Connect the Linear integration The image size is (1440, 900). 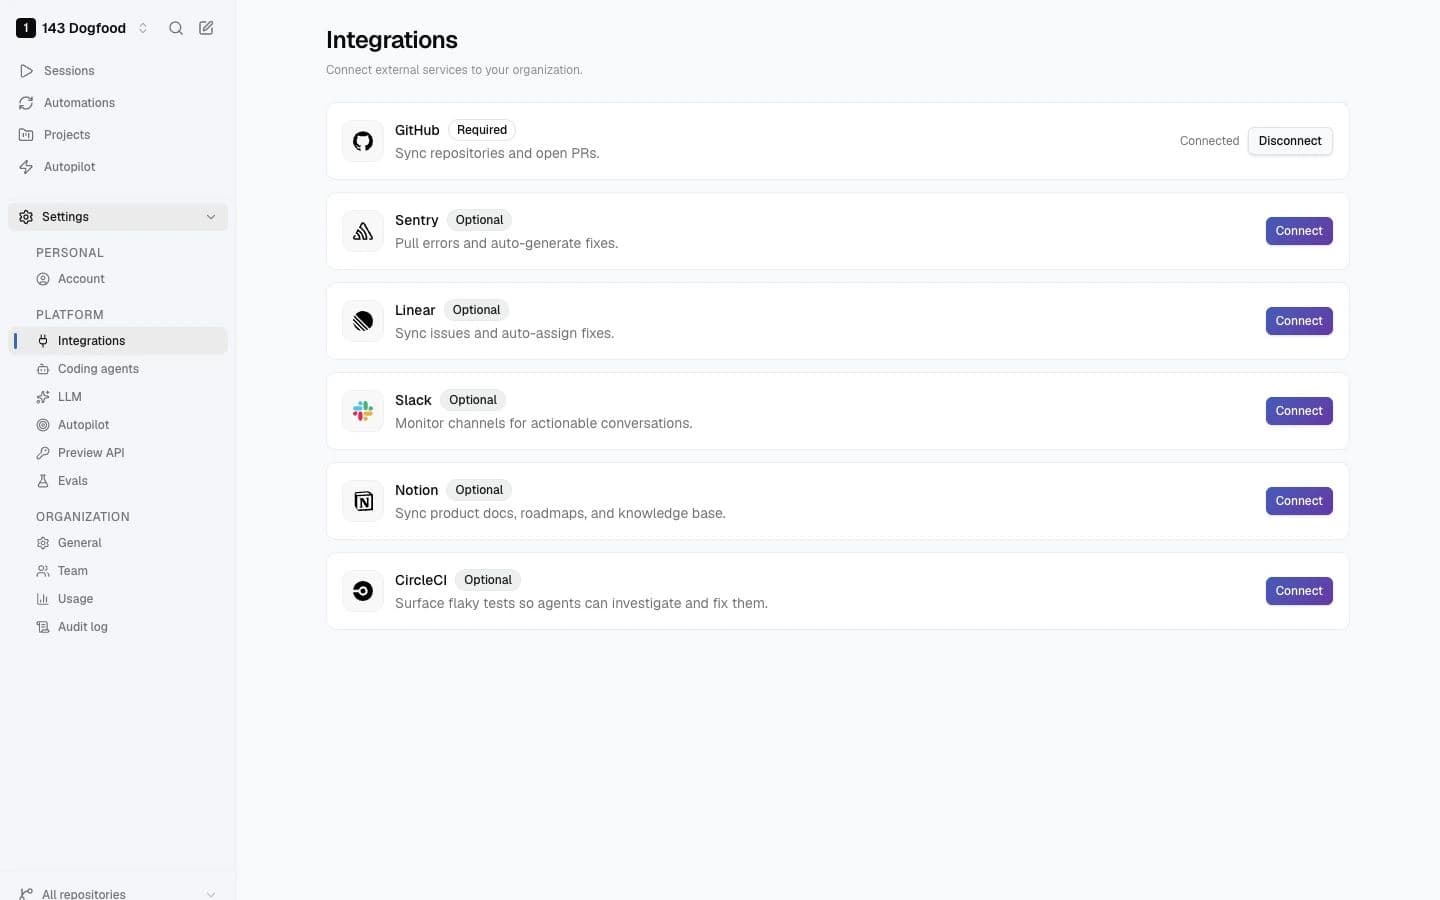coord(1299,321)
